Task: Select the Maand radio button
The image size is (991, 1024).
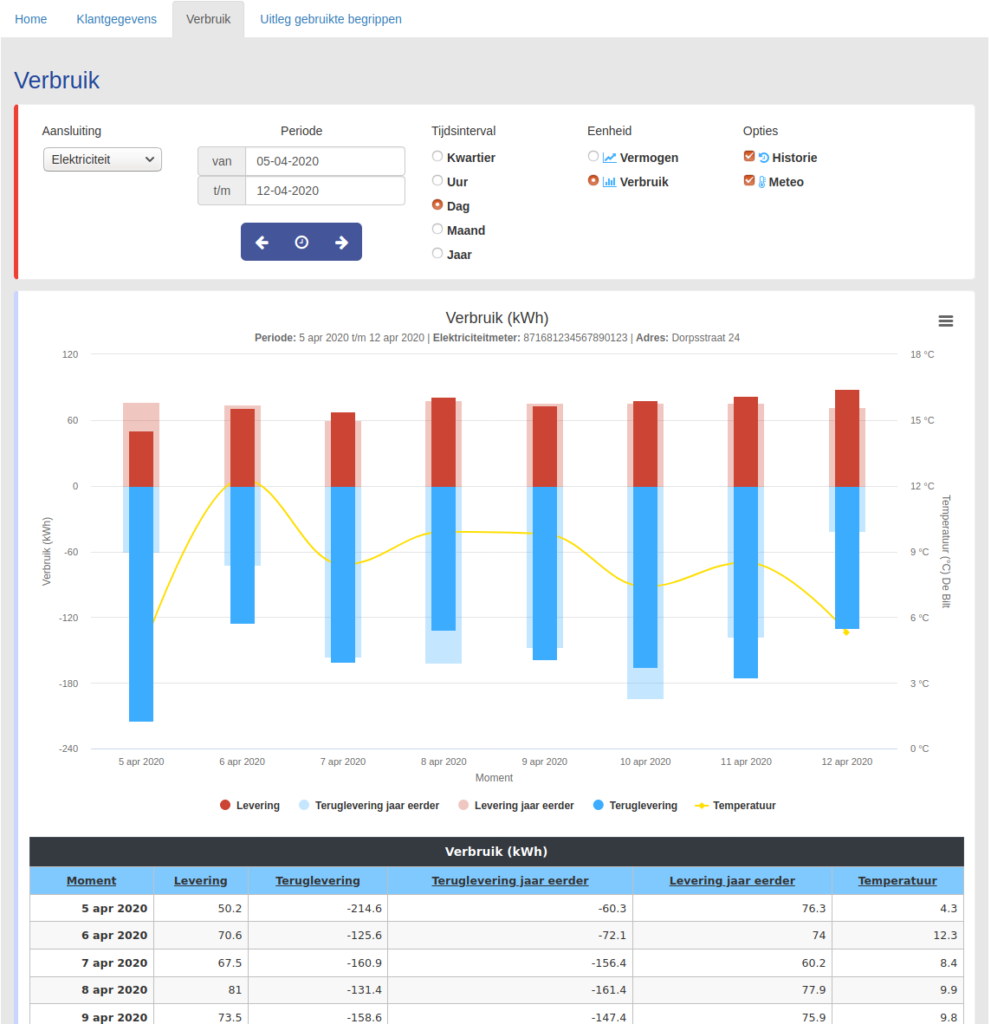Action: pyautogui.click(x=437, y=229)
